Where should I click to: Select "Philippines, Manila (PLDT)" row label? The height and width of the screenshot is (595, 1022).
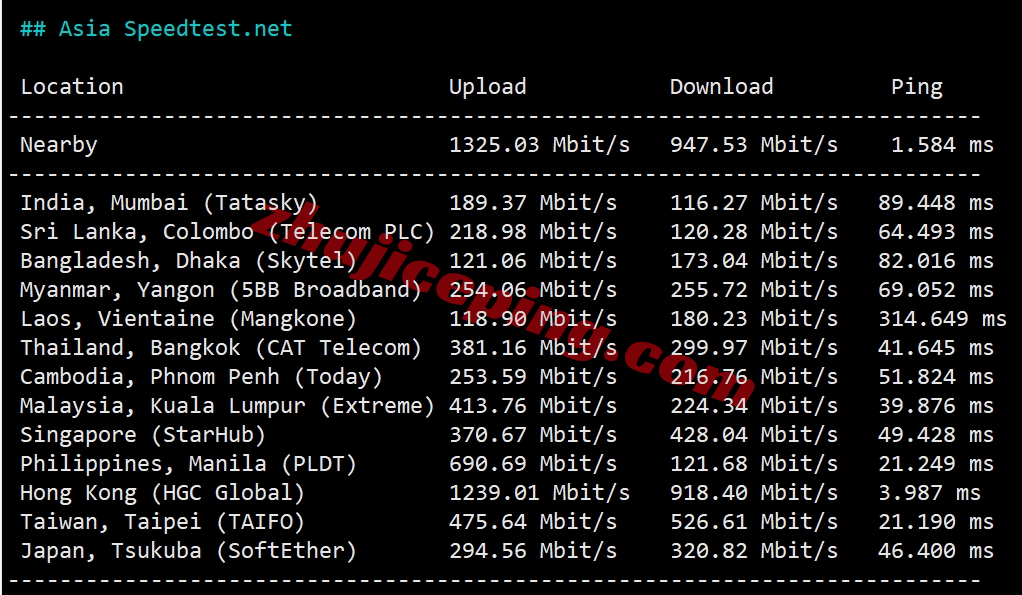(189, 463)
